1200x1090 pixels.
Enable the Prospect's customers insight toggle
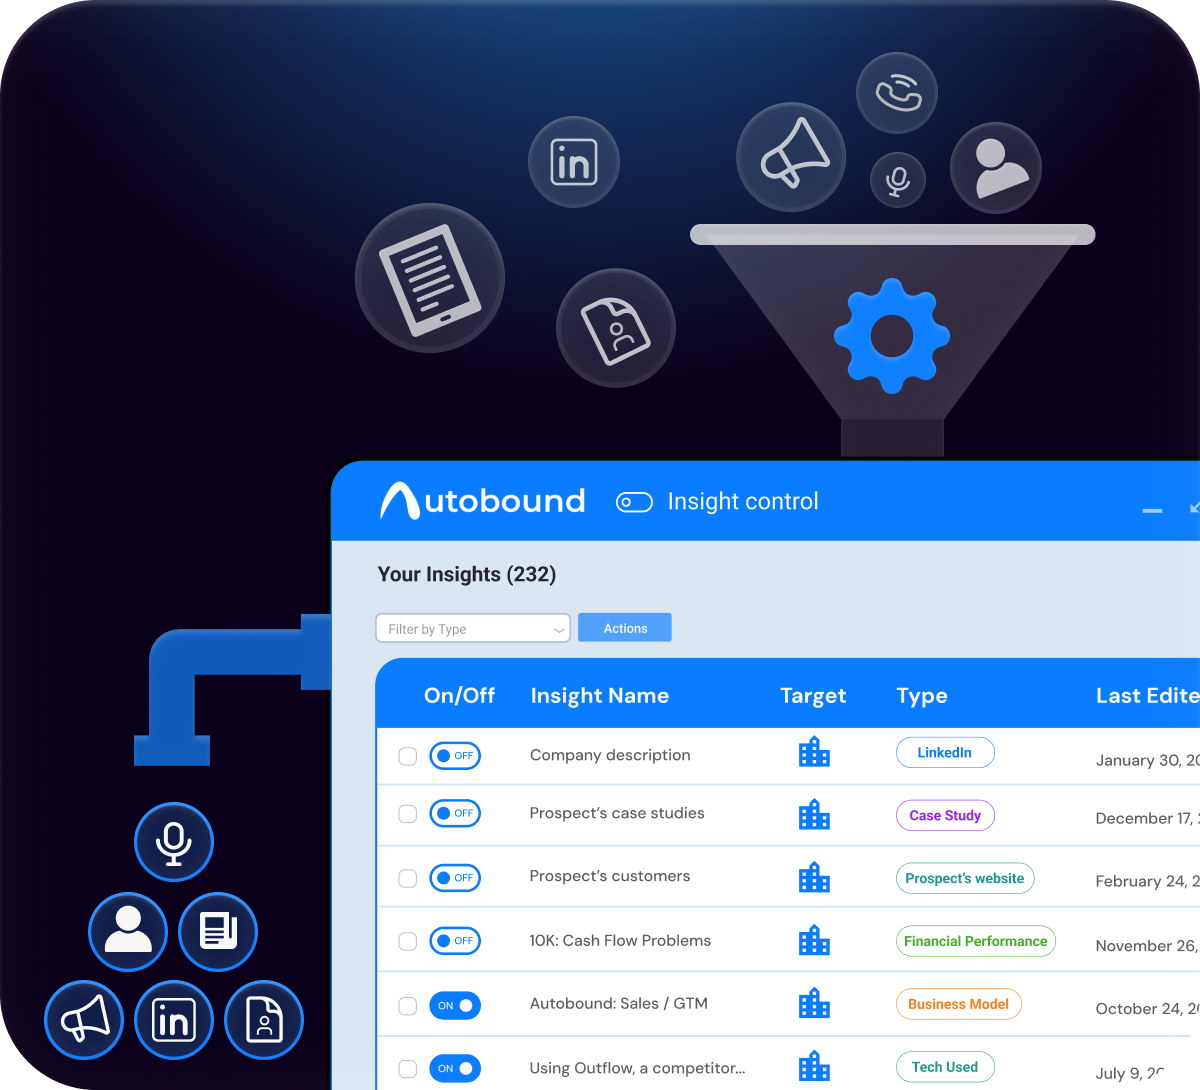pyautogui.click(x=455, y=878)
